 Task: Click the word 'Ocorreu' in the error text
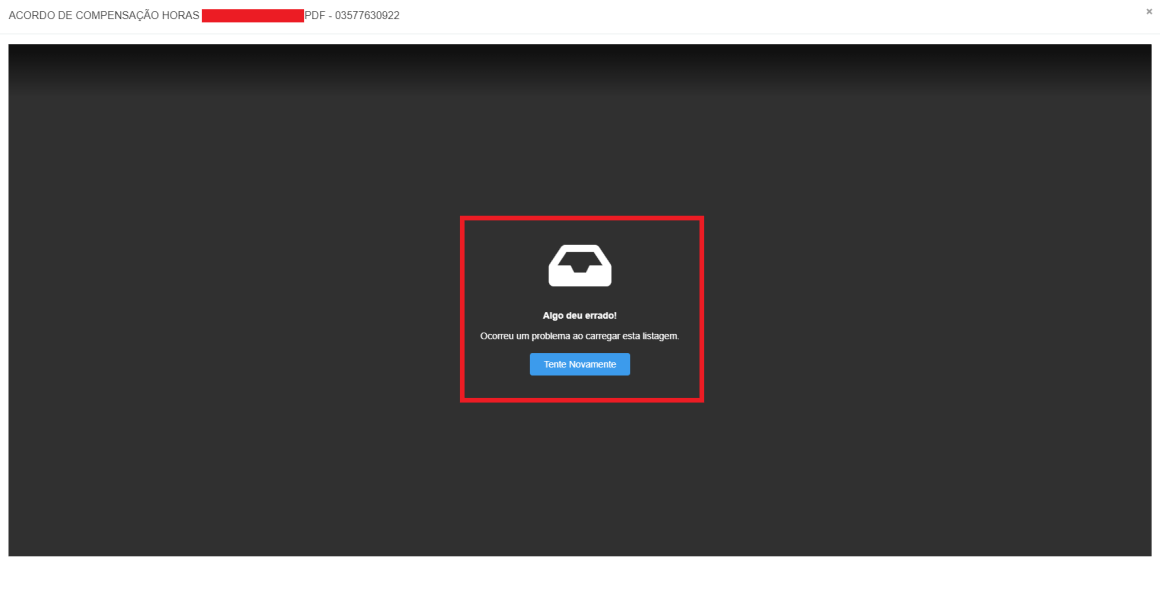(498, 336)
